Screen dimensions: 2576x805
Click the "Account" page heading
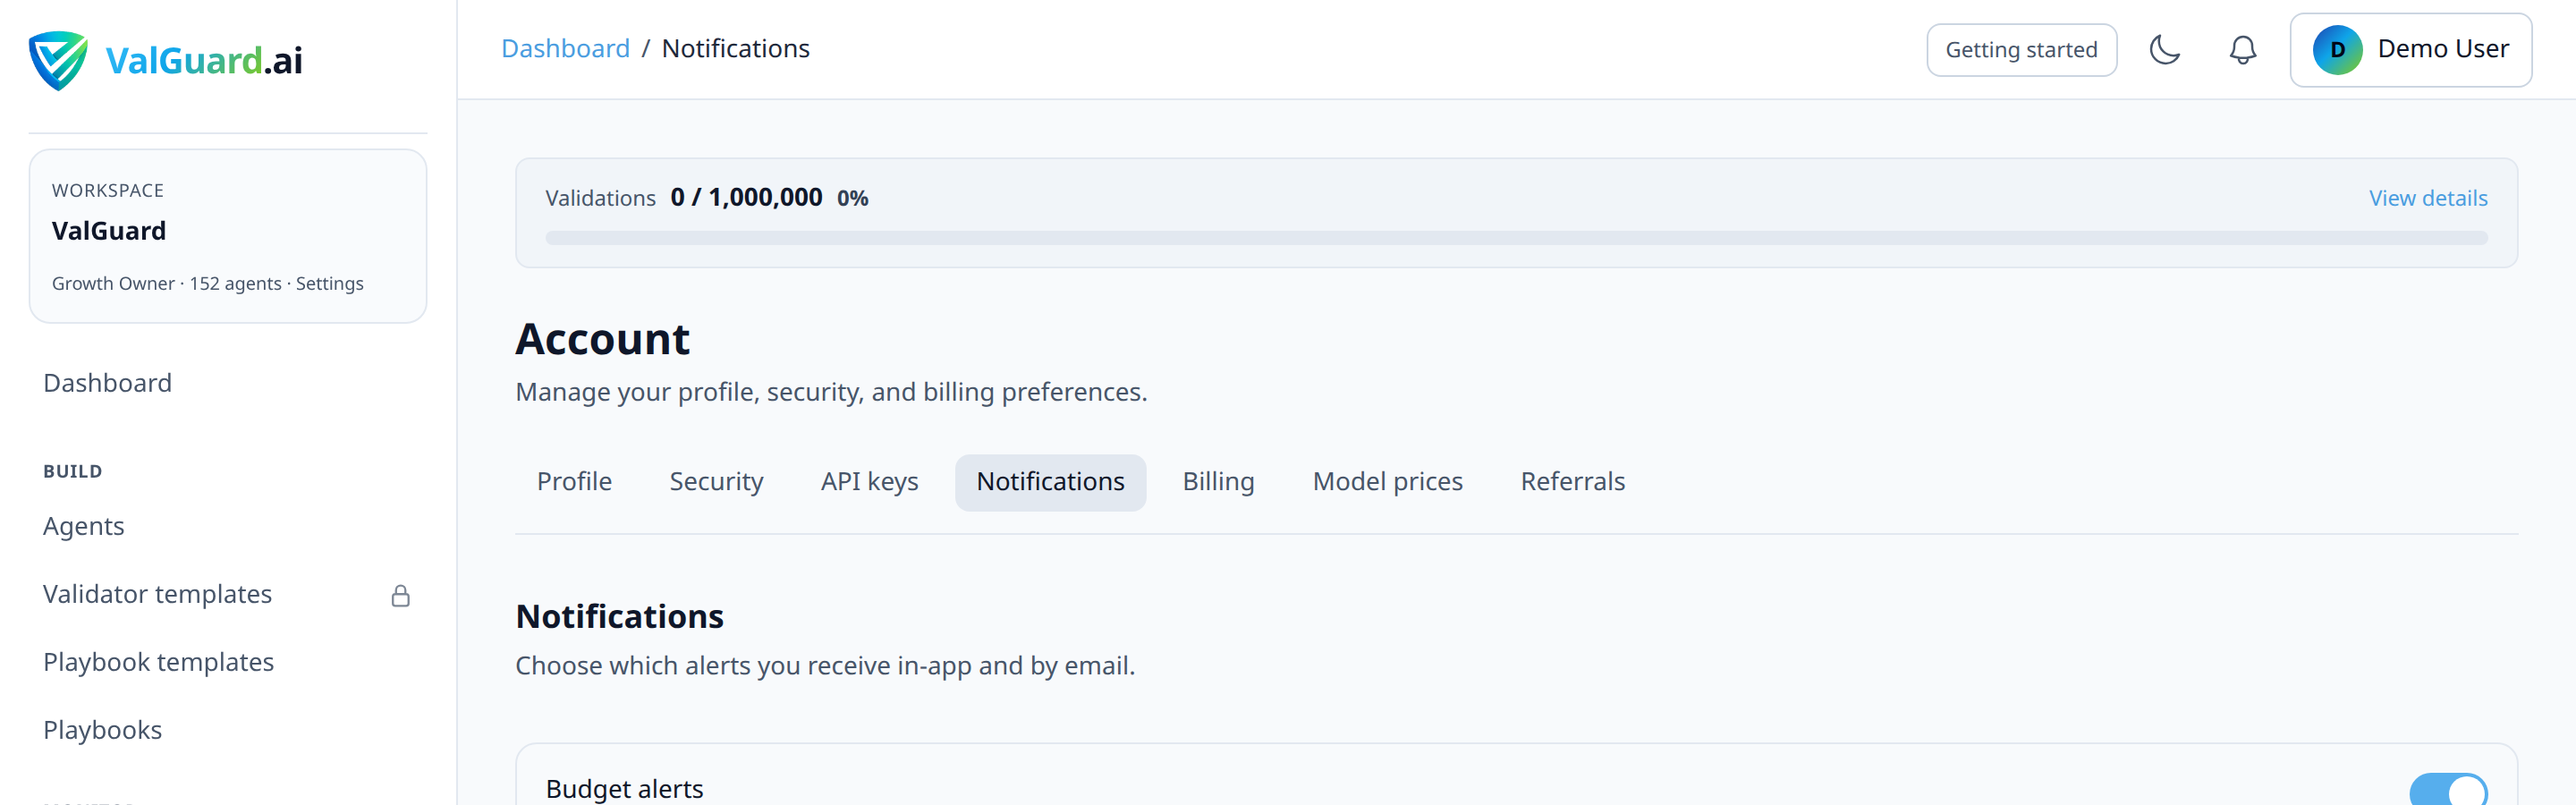coord(602,339)
